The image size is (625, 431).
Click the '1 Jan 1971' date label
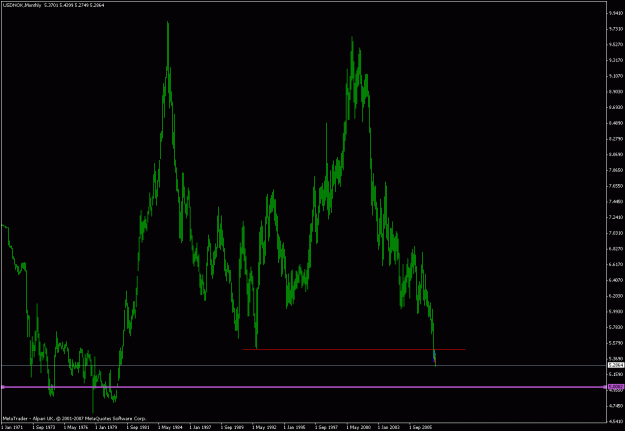point(12,427)
